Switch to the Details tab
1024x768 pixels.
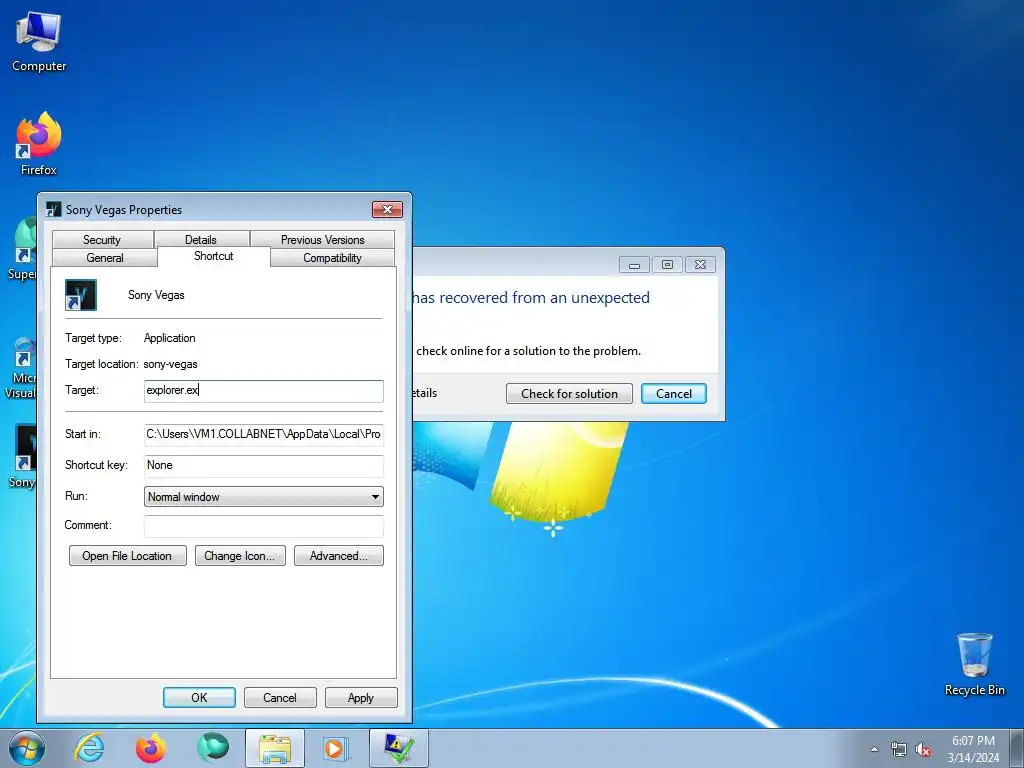click(x=200, y=239)
